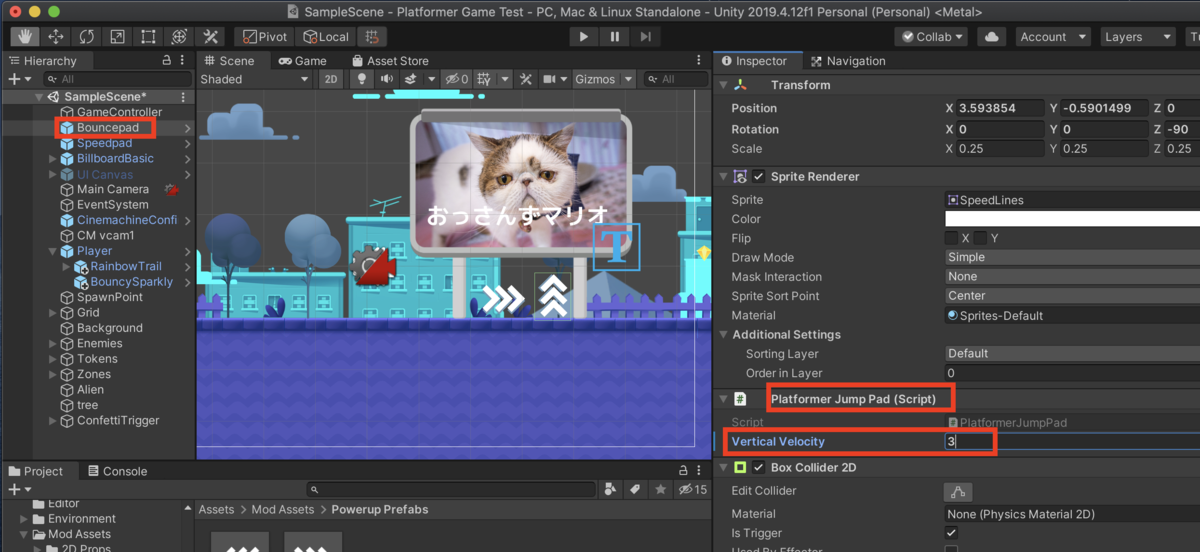The image size is (1200, 552).
Task: Toggle scene effects icon
Action: [410, 79]
